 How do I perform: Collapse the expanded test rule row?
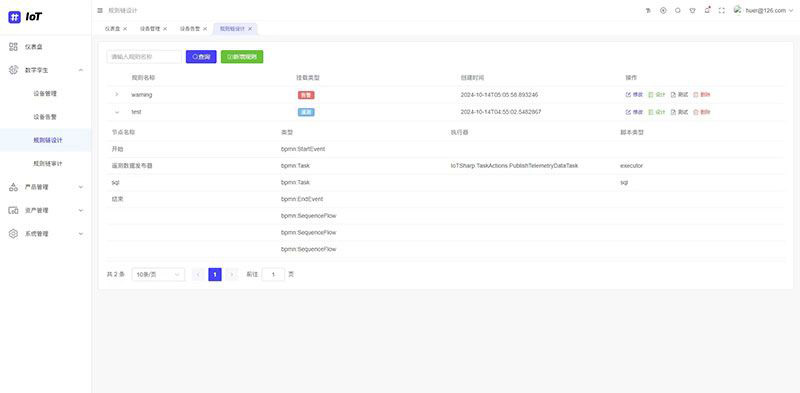click(x=117, y=112)
